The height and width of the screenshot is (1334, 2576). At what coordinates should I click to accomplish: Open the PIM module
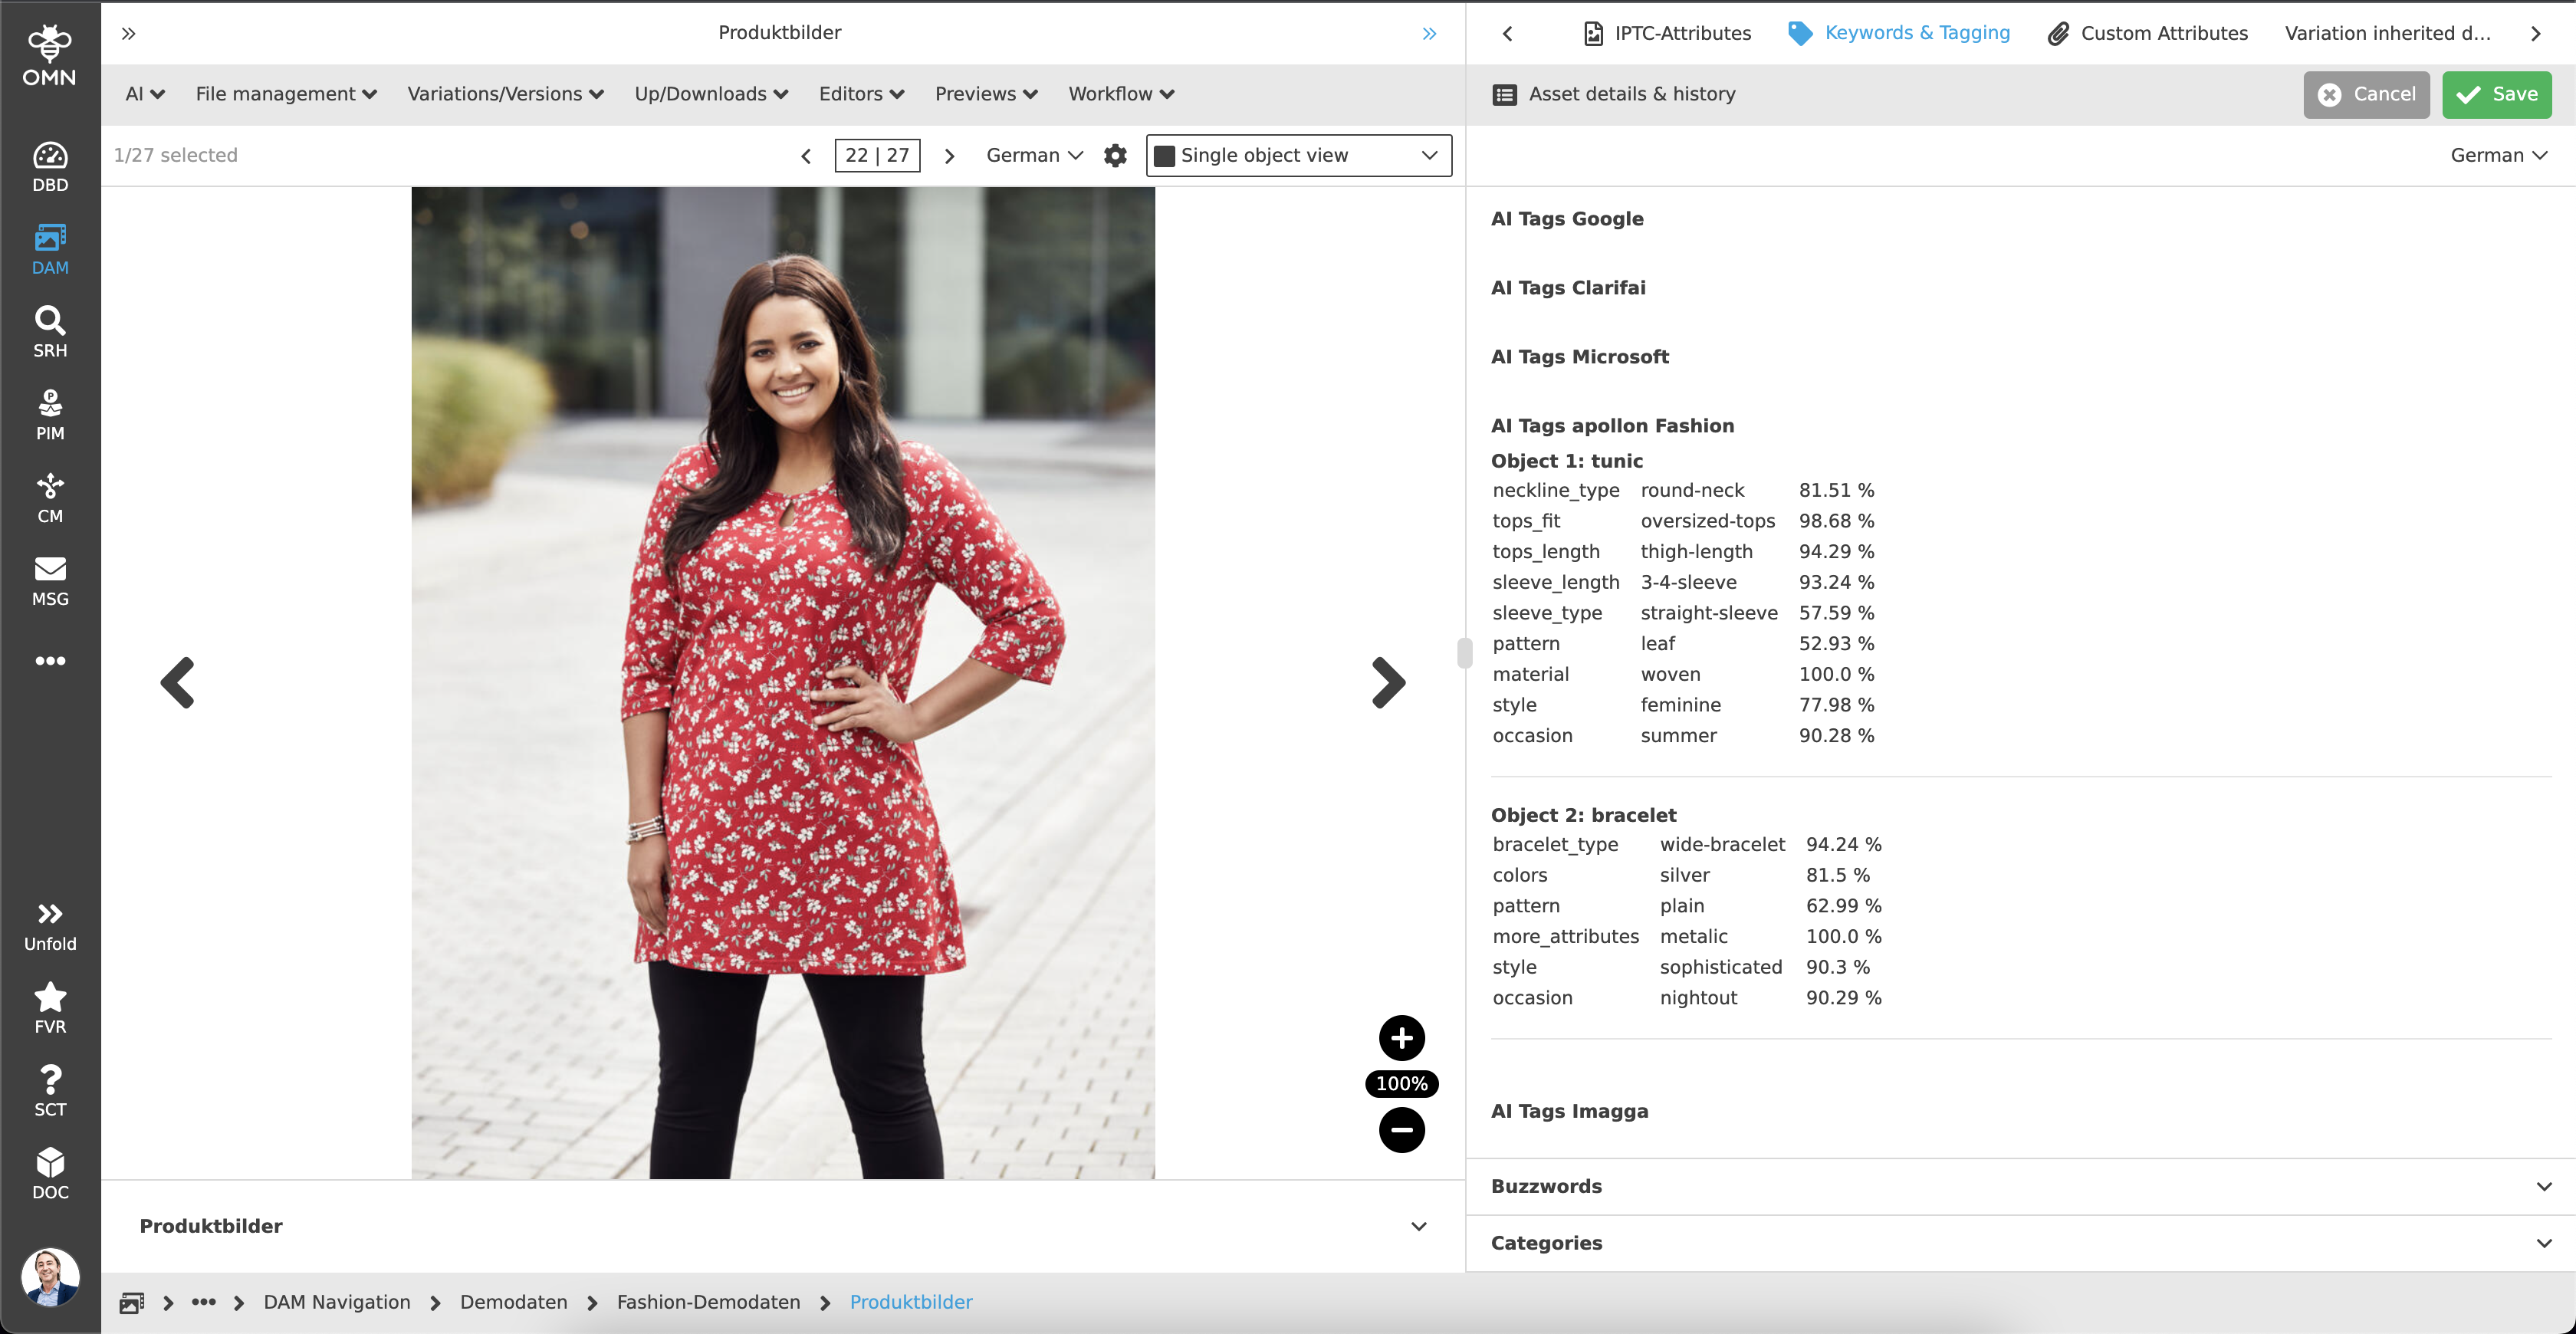(x=50, y=413)
